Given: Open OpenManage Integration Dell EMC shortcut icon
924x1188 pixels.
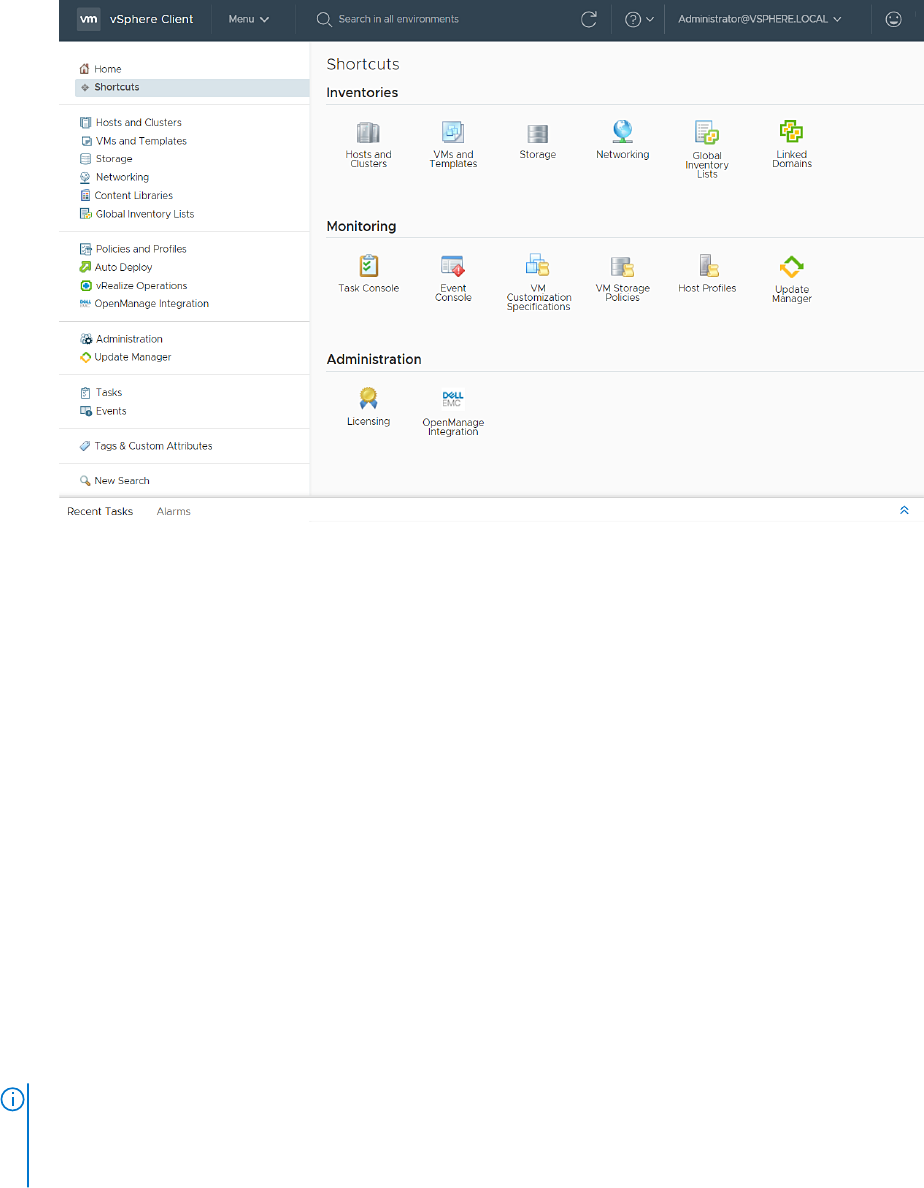Looking at the screenshot, I should tap(453, 399).
